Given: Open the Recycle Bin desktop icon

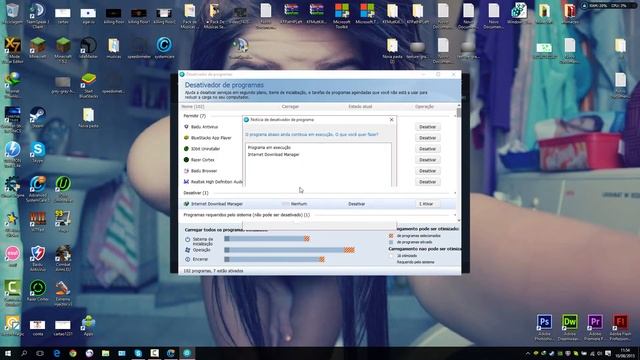Looking at the screenshot, I should [12, 13].
